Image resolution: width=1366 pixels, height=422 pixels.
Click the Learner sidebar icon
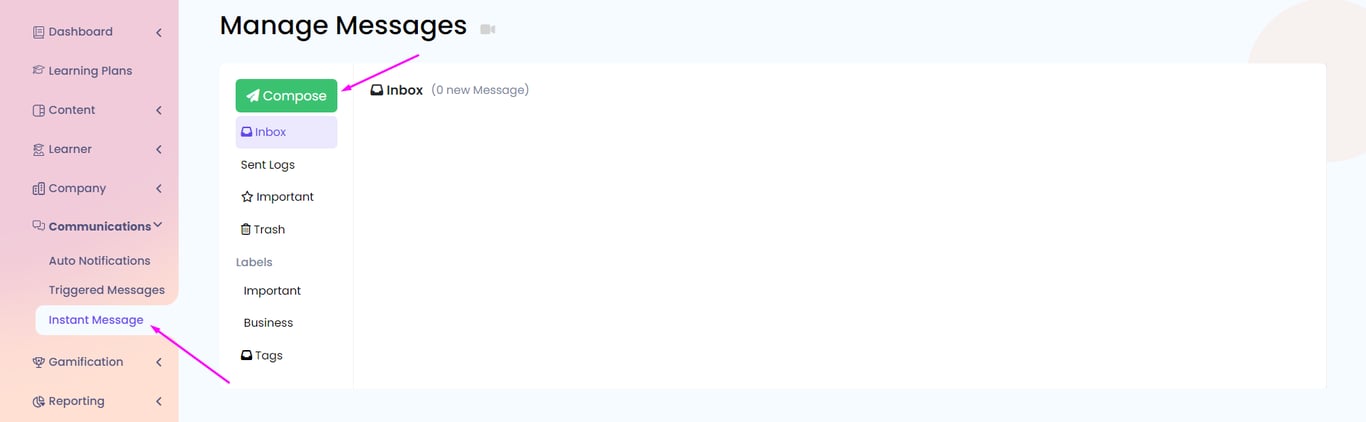39,149
